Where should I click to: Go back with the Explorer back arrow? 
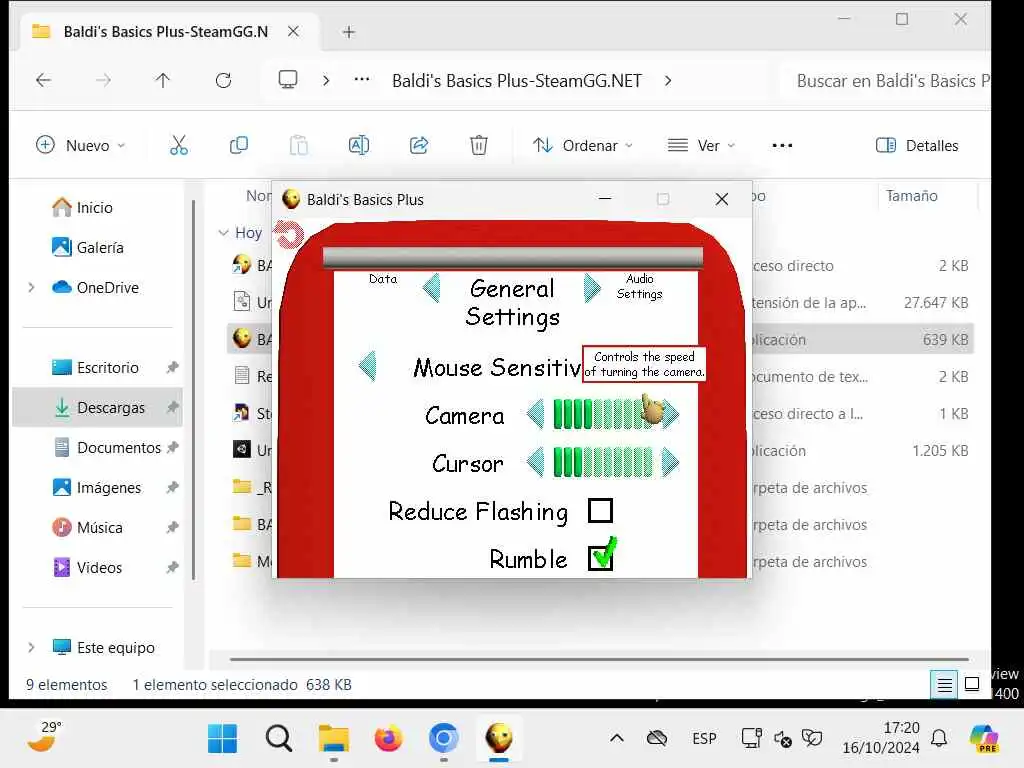43,80
